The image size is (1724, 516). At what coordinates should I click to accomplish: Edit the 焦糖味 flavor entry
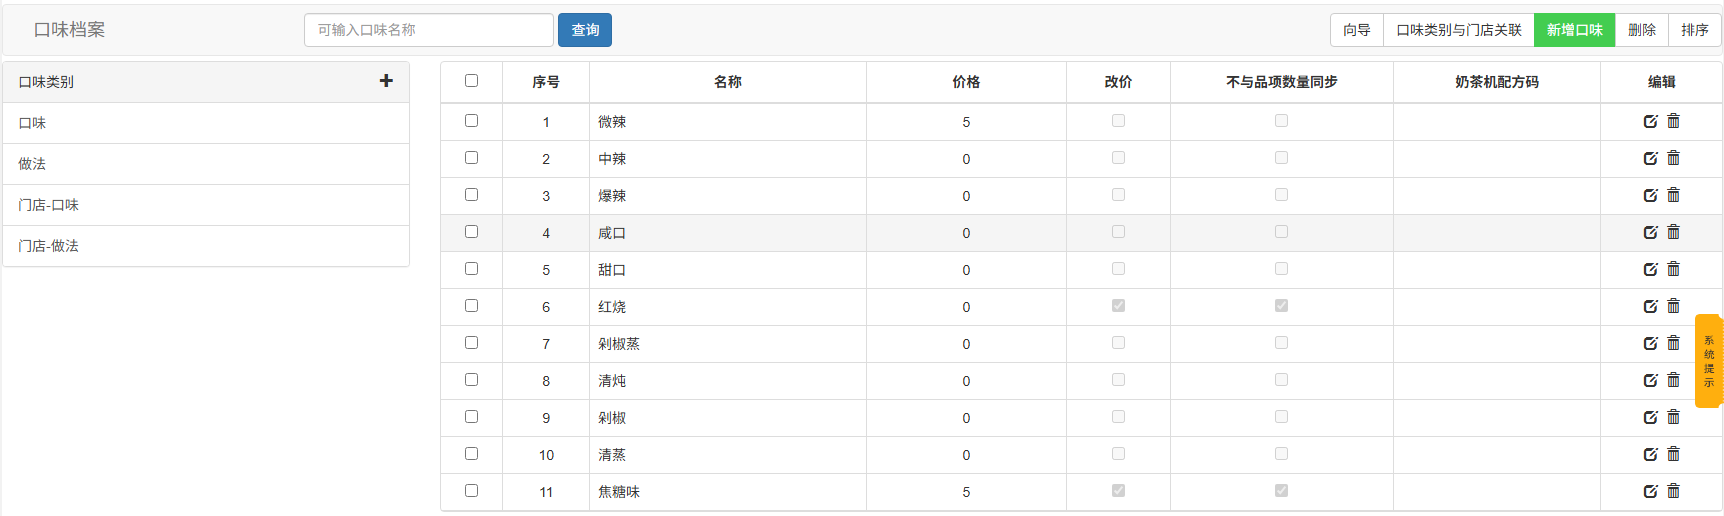(1650, 492)
